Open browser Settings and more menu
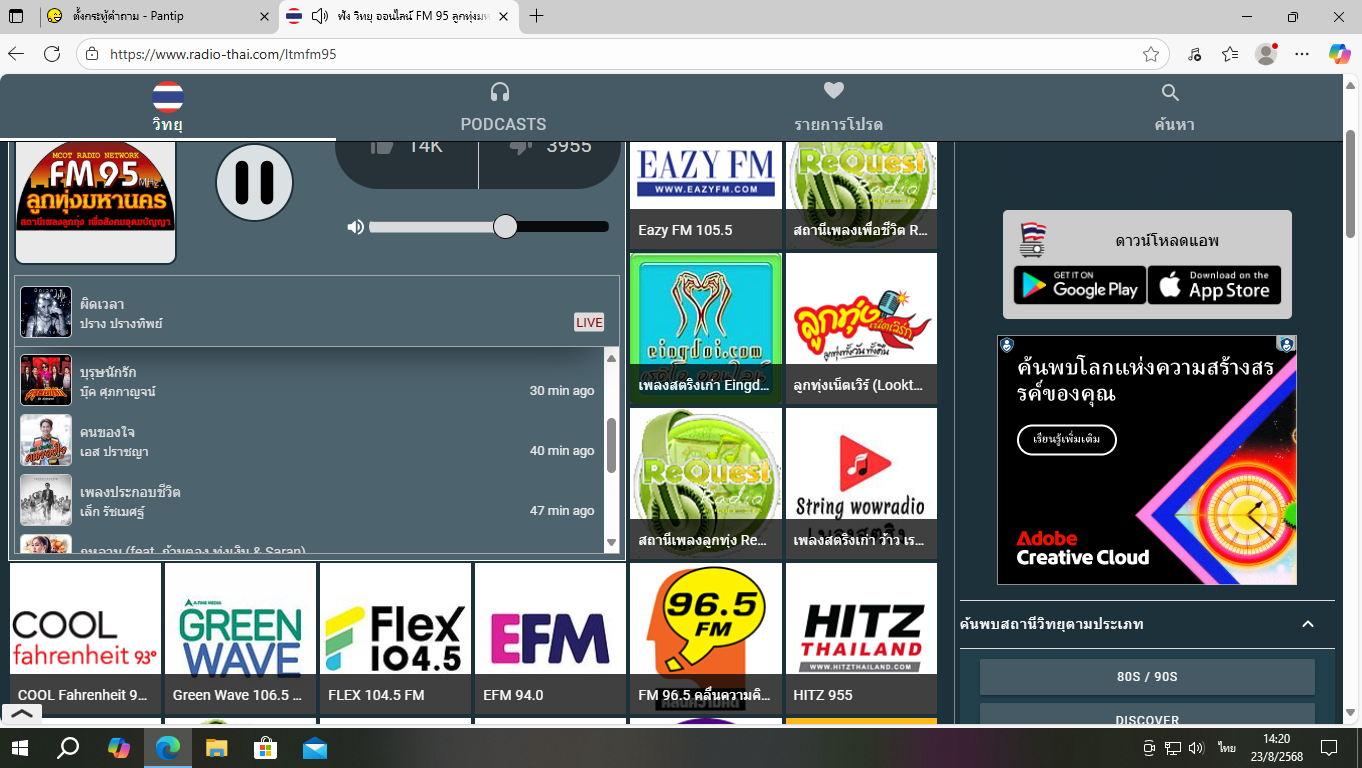 click(x=1301, y=54)
